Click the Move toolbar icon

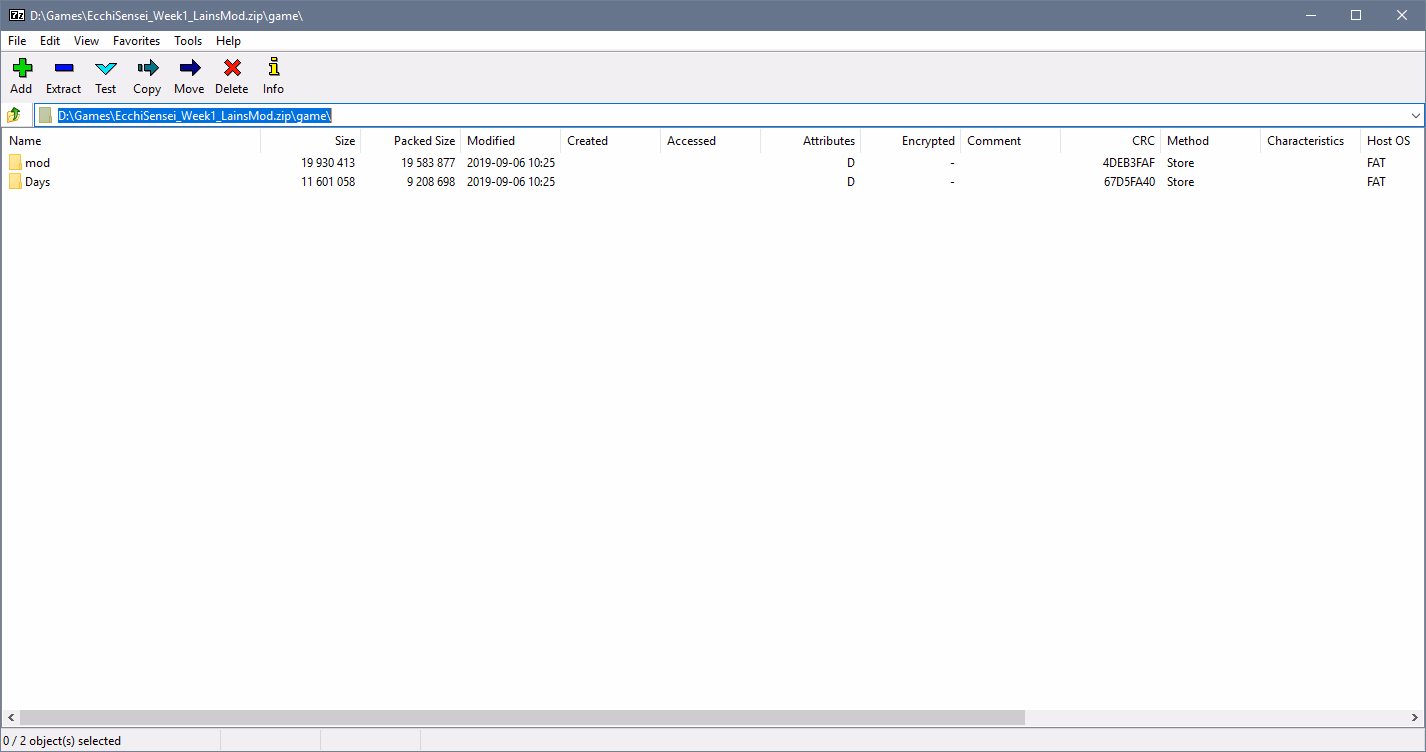click(x=189, y=69)
